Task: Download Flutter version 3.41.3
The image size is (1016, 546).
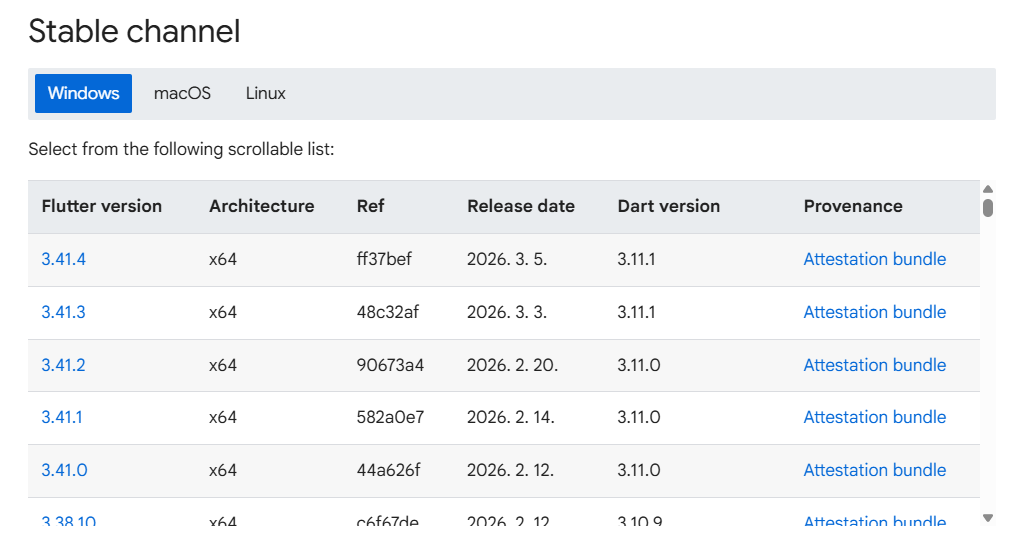Action: pyautogui.click(x=63, y=312)
